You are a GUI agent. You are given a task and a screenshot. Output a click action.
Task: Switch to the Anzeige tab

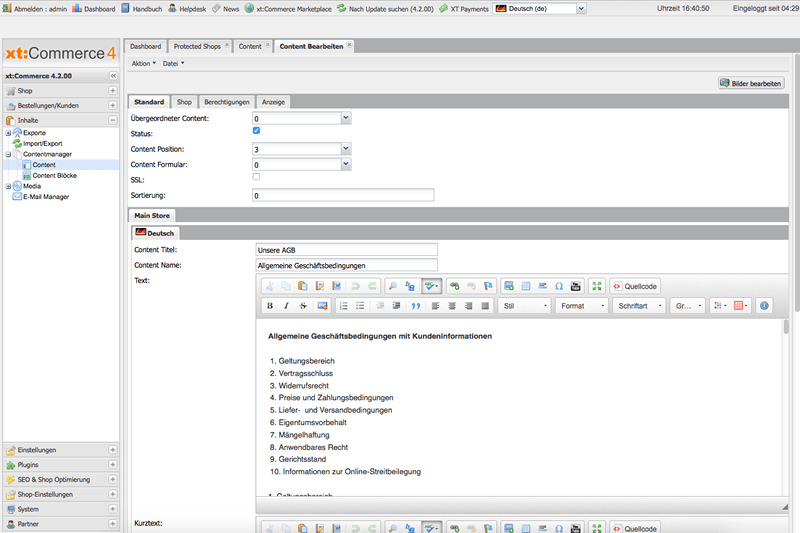coord(273,102)
